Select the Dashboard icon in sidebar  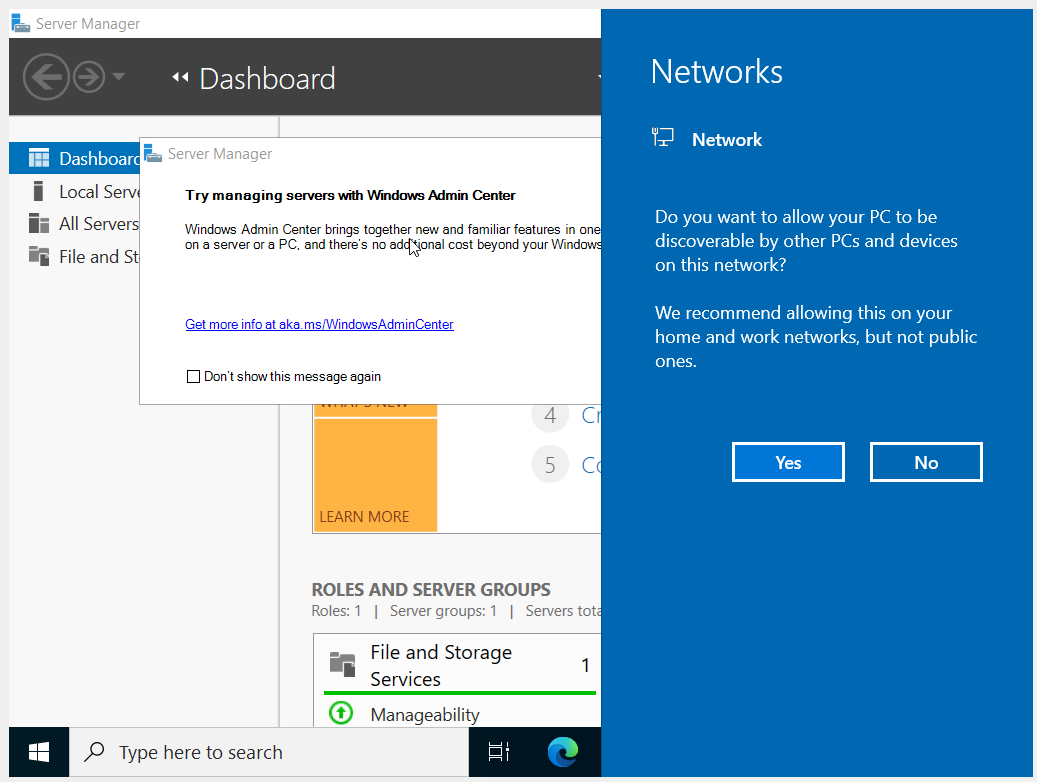(x=39, y=158)
